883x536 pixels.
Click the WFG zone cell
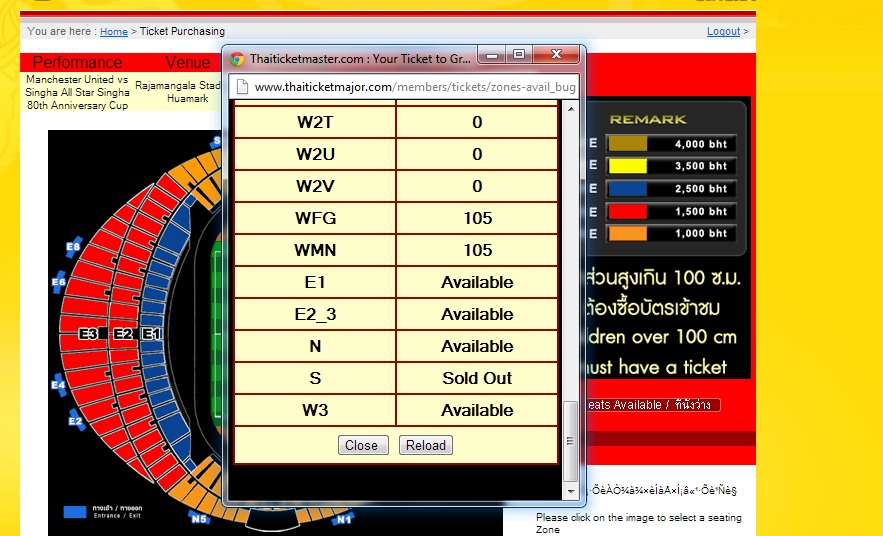(x=315, y=218)
